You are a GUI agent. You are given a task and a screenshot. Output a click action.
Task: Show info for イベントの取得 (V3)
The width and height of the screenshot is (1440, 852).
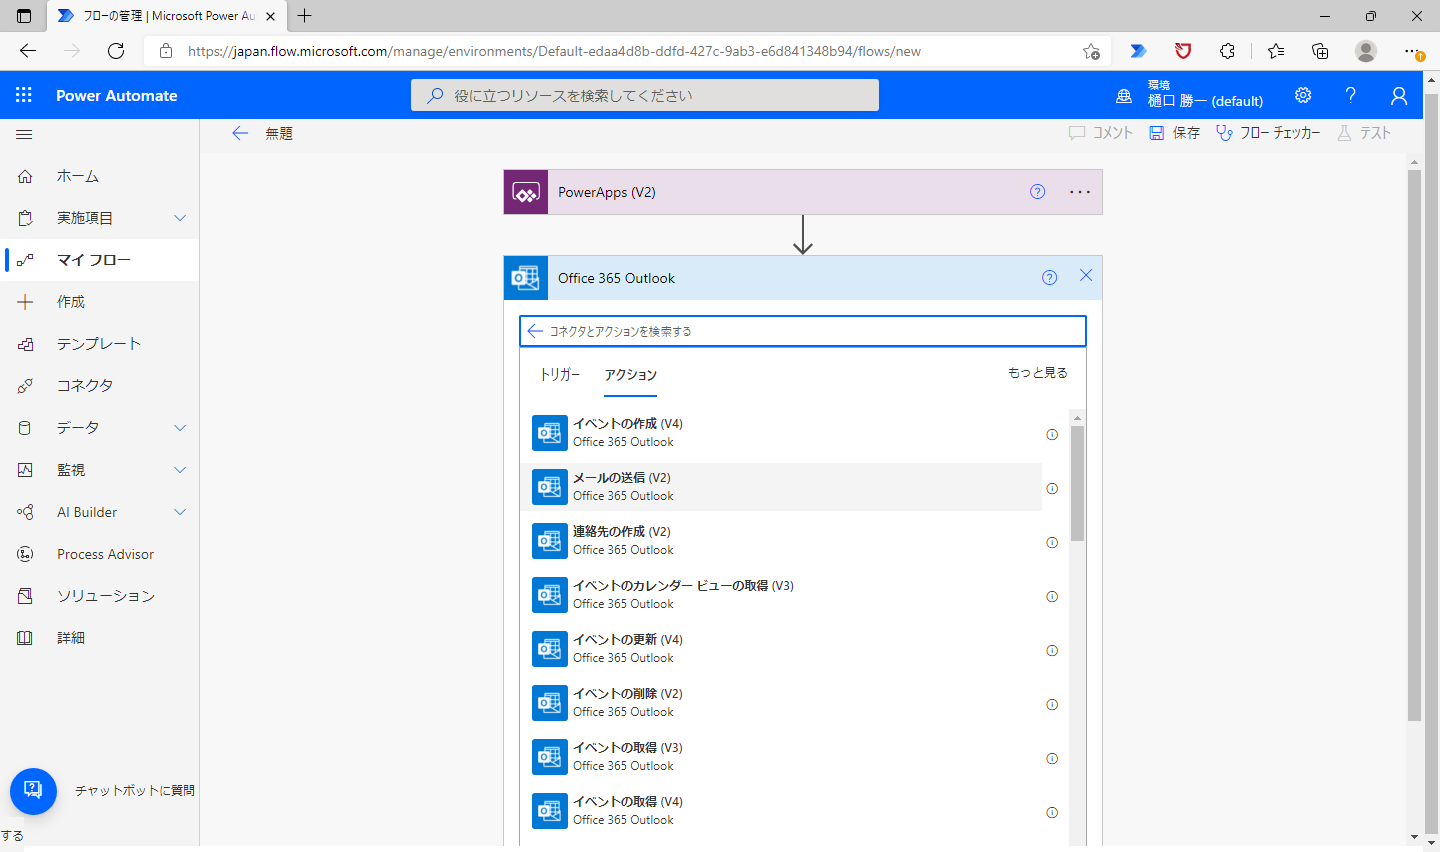(1052, 759)
